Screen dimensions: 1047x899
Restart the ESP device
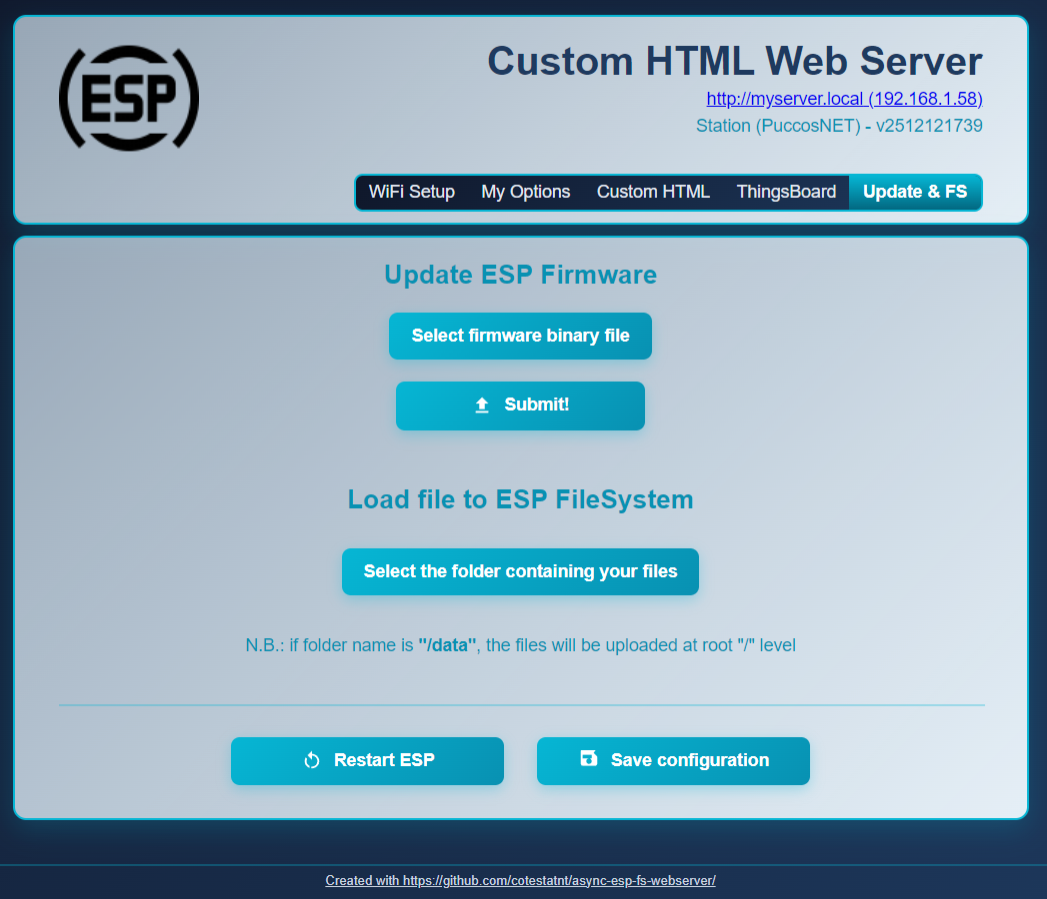(367, 761)
